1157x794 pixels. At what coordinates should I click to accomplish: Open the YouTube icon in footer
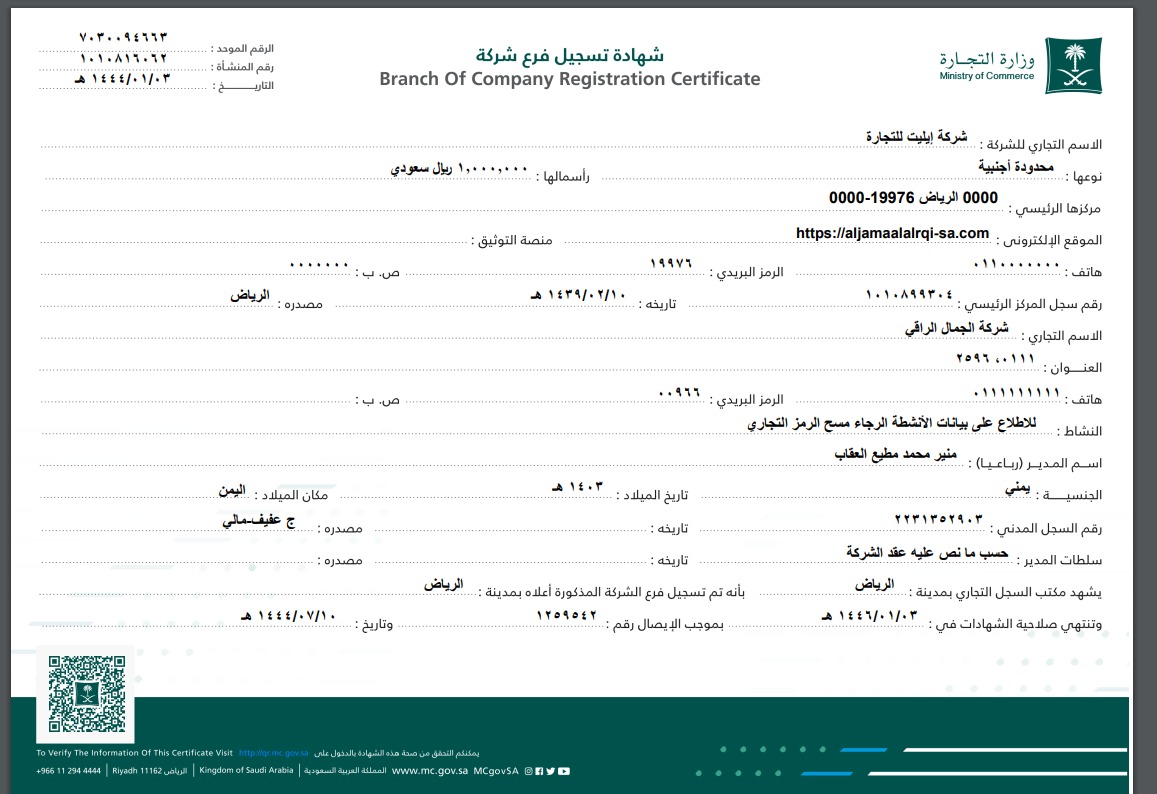pos(564,771)
